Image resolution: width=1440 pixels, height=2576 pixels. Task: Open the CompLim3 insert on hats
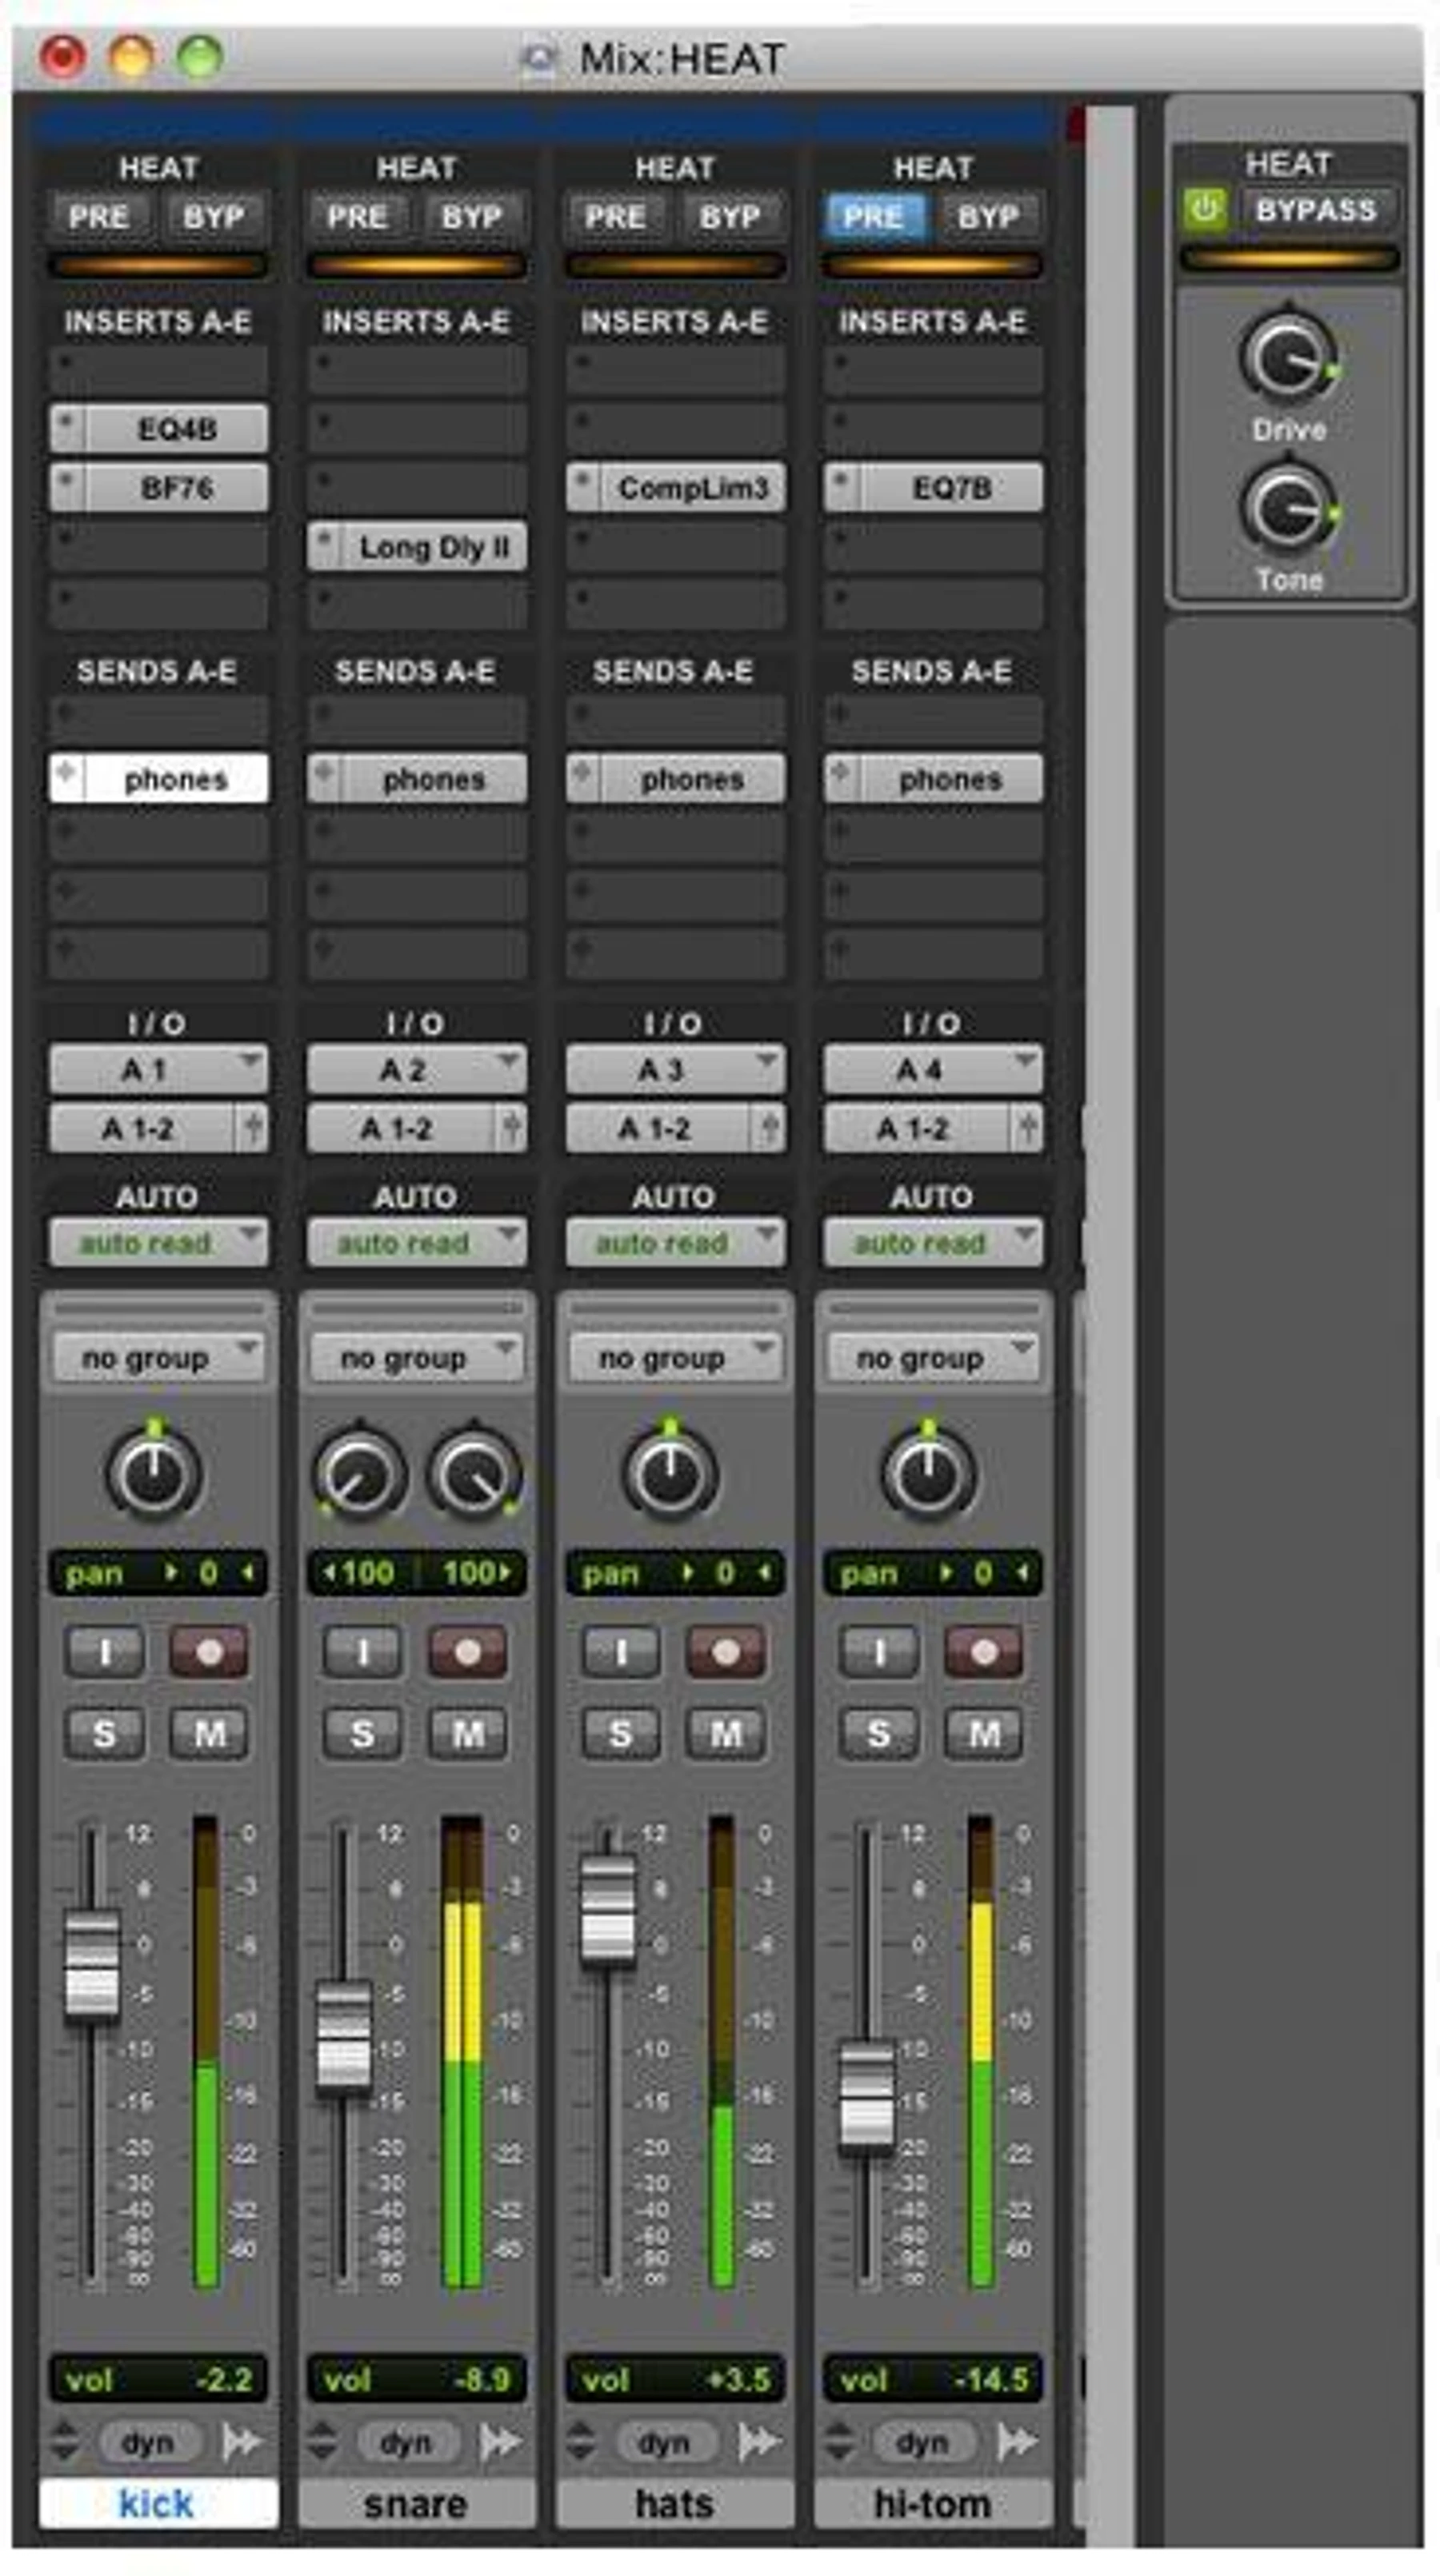[675, 488]
